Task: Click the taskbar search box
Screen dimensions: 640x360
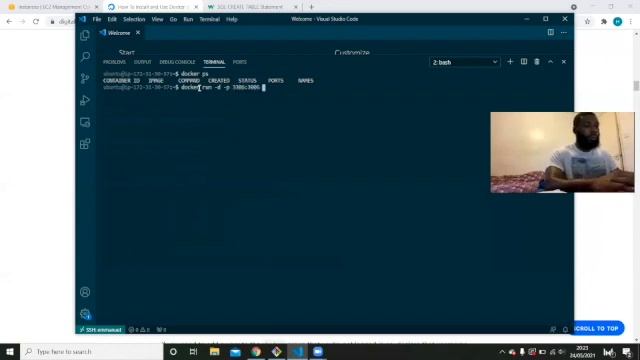Action: pos(91,351)
